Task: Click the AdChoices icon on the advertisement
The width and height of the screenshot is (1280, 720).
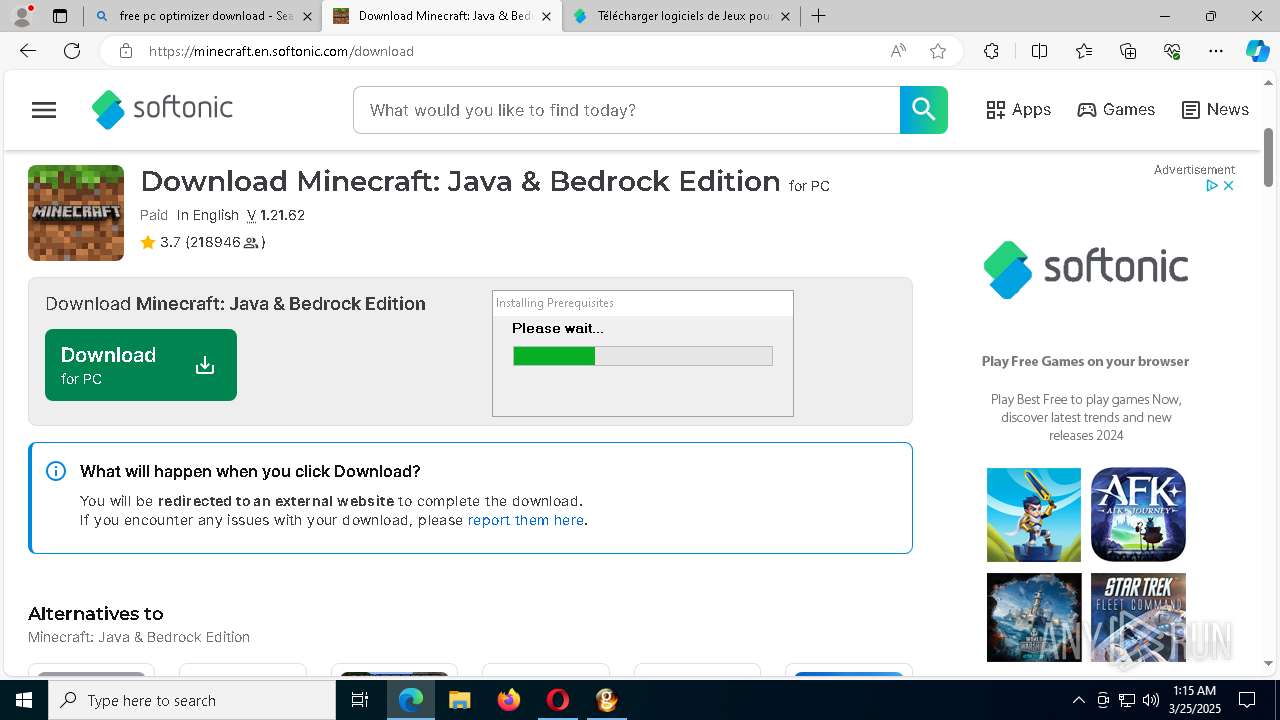Action: (1211, 186)
